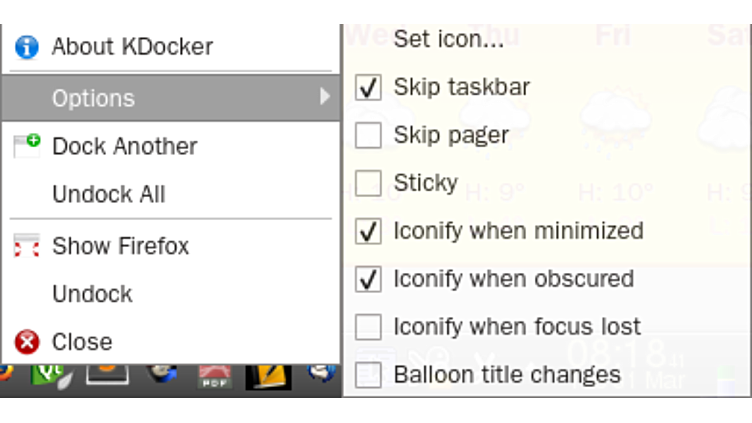Disable Iconify when minimized

tap(369, 231)
